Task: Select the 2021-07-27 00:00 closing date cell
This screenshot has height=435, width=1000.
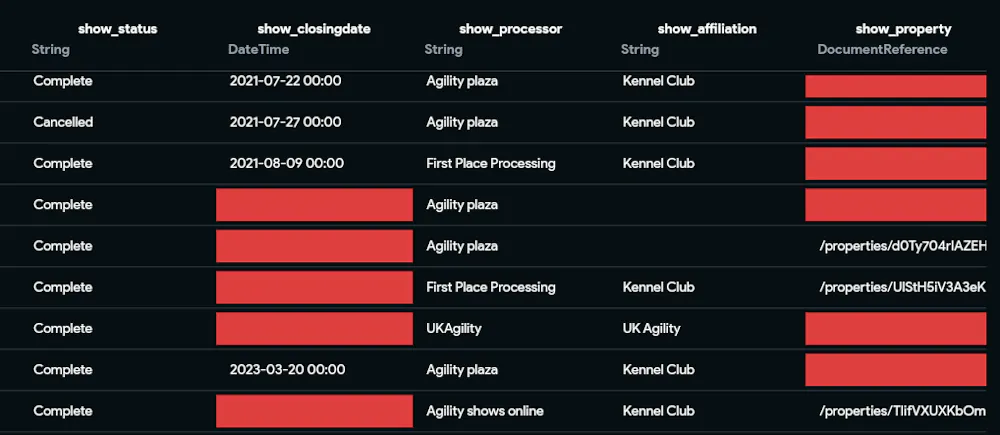Action: pos(285,122)
